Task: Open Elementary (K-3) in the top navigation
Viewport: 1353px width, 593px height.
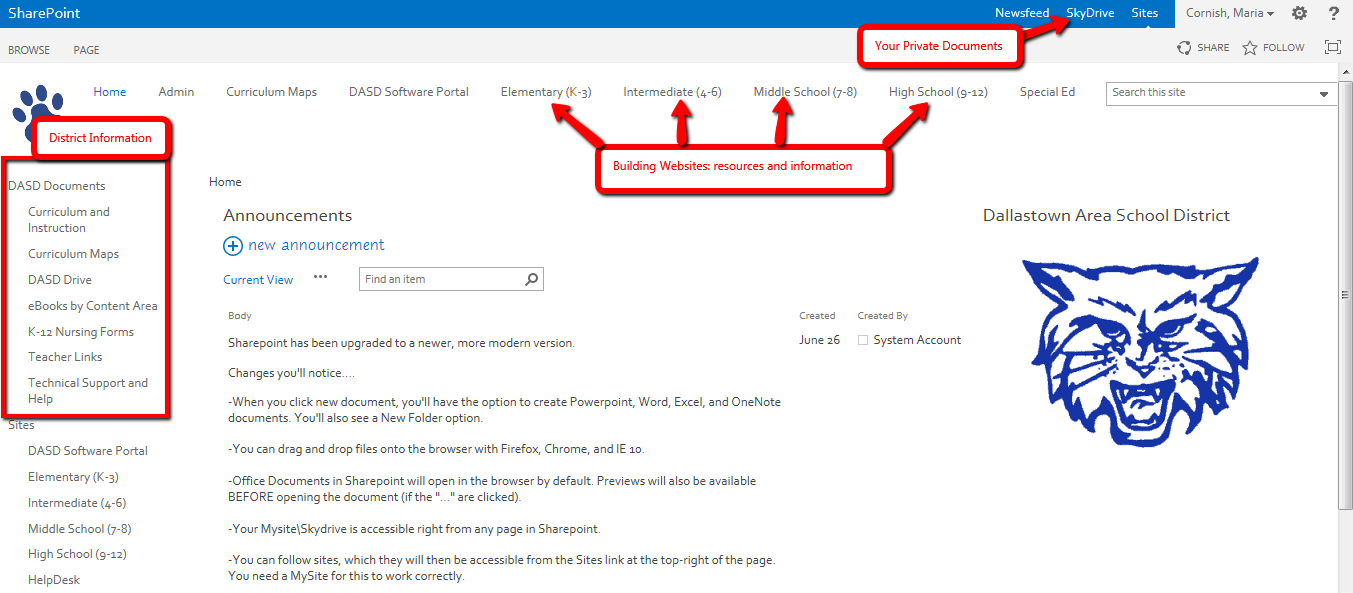Action: (x=546, y=92)
